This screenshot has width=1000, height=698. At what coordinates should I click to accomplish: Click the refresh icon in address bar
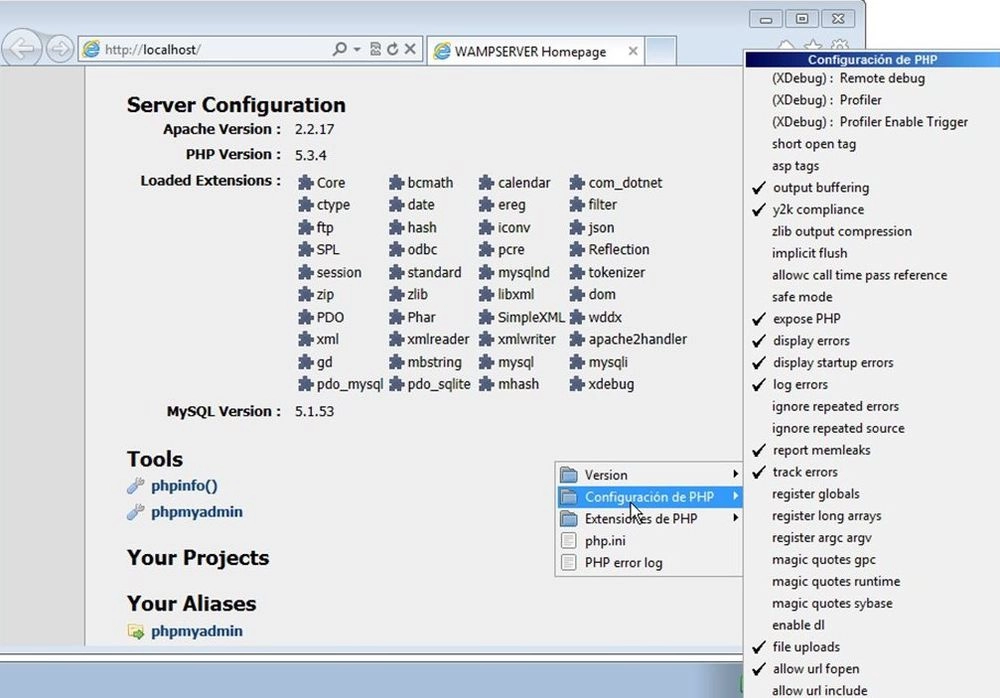(393, 49)
